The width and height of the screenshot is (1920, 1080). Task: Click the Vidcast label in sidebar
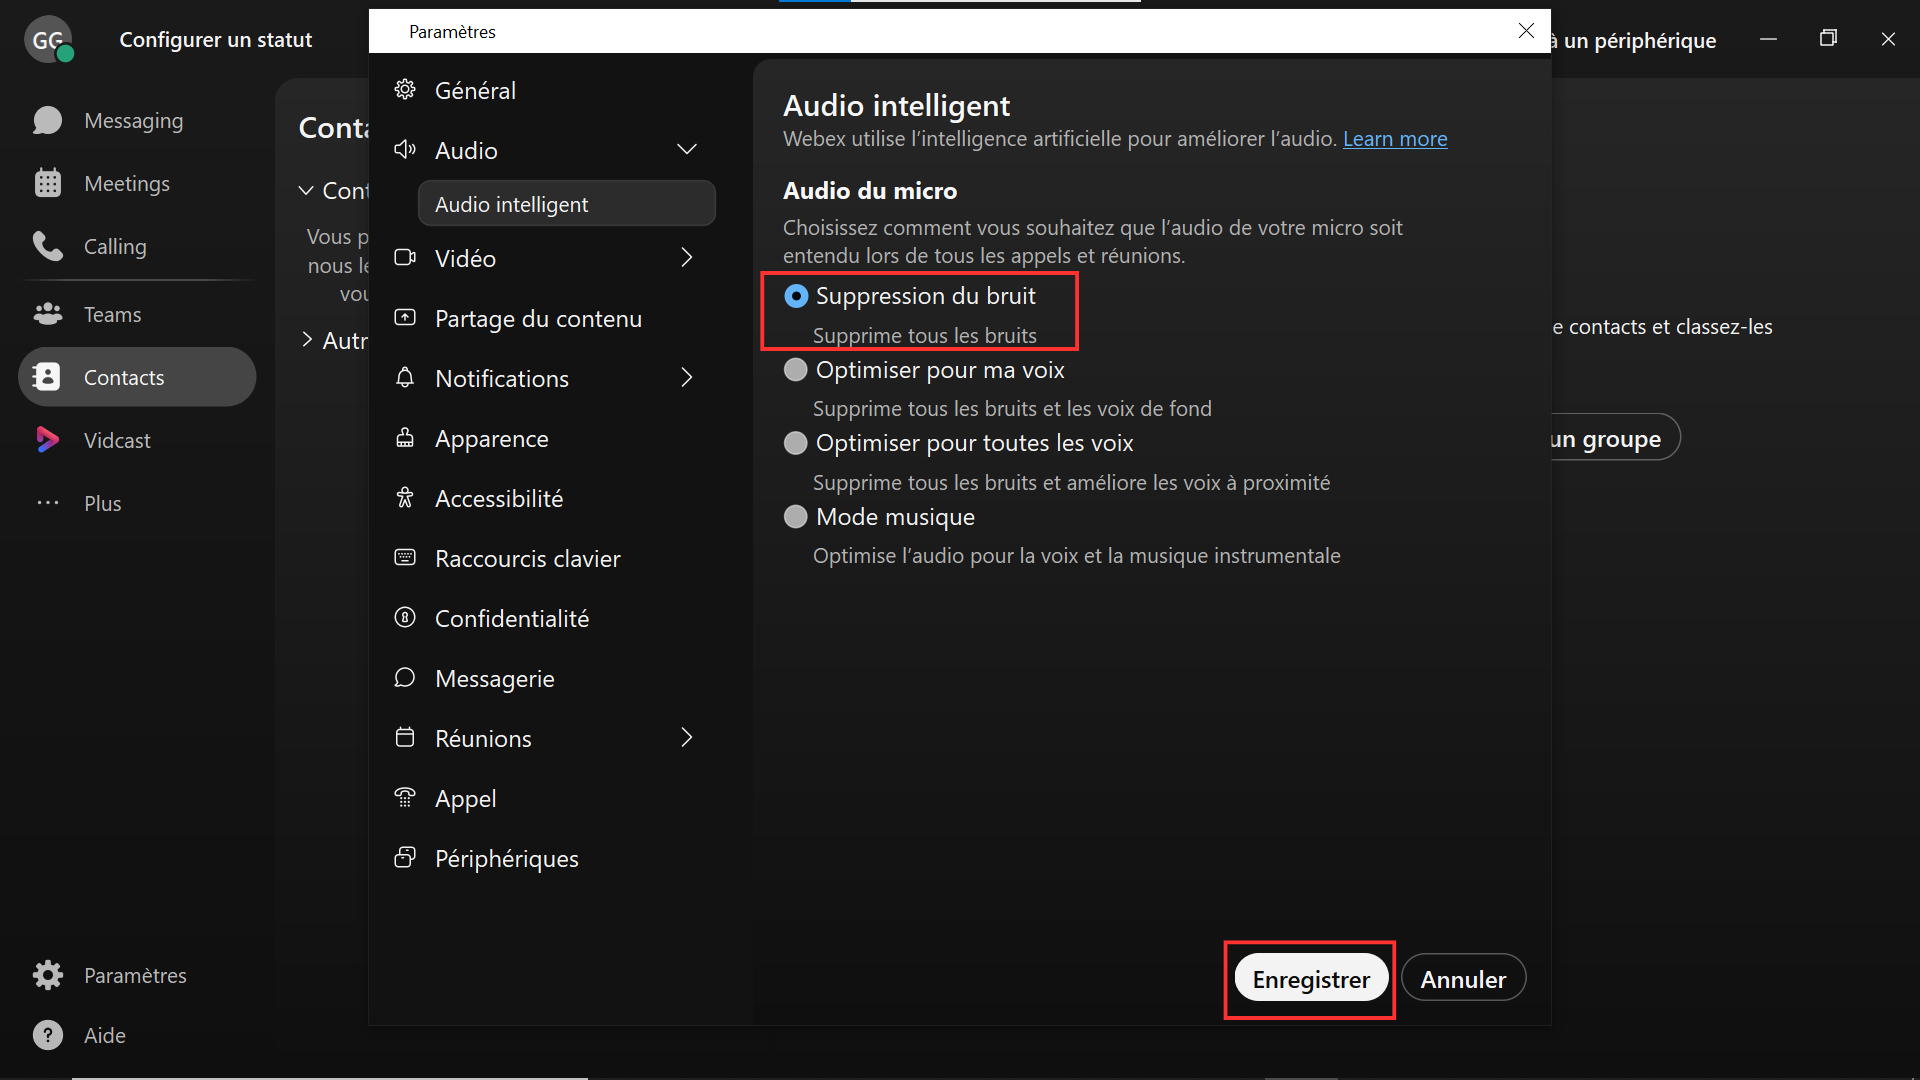point(117,440)
